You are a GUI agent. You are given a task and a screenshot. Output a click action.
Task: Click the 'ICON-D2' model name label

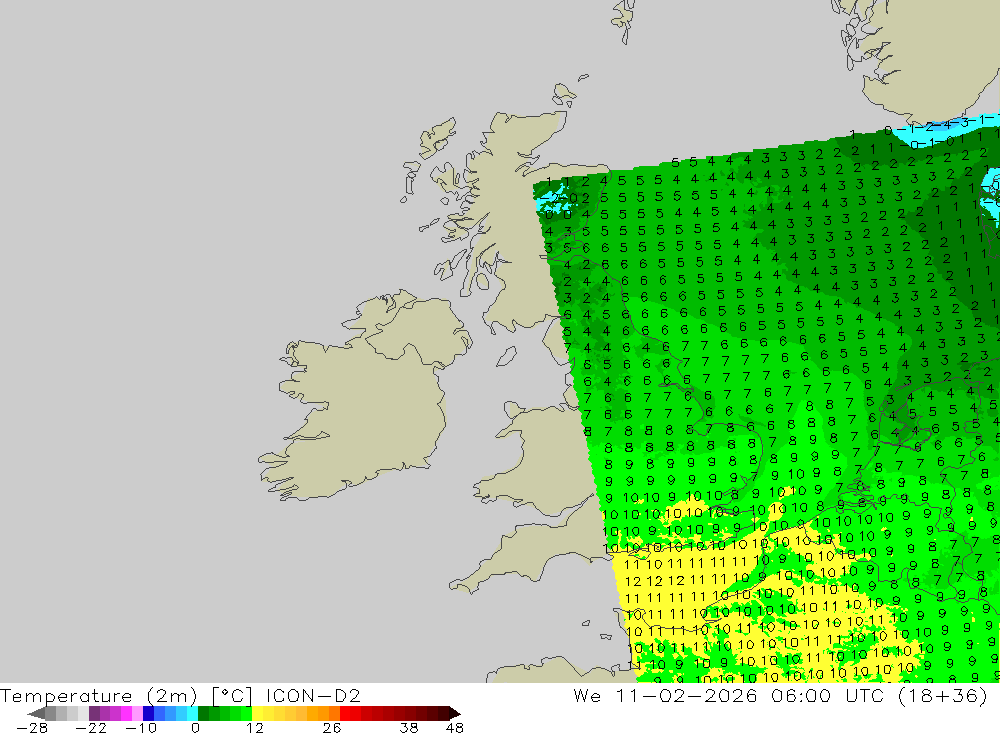(x=313, y=695)
